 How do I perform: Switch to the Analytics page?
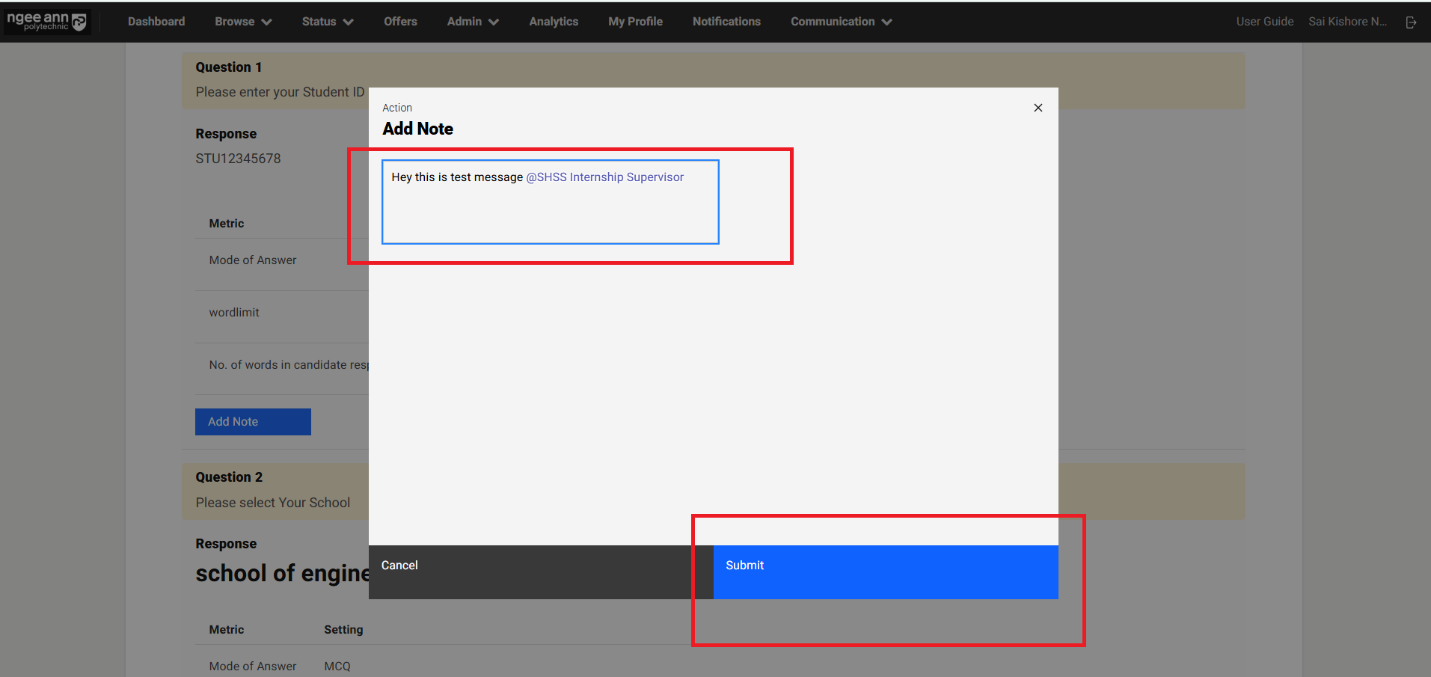(553, 22)
